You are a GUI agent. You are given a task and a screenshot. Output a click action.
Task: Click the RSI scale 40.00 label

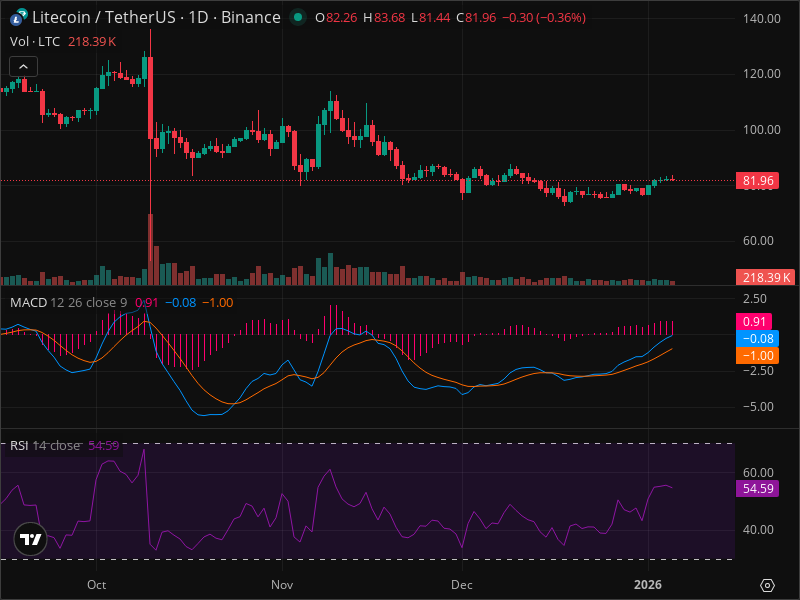pyautogui.click(x=758, y=530)
